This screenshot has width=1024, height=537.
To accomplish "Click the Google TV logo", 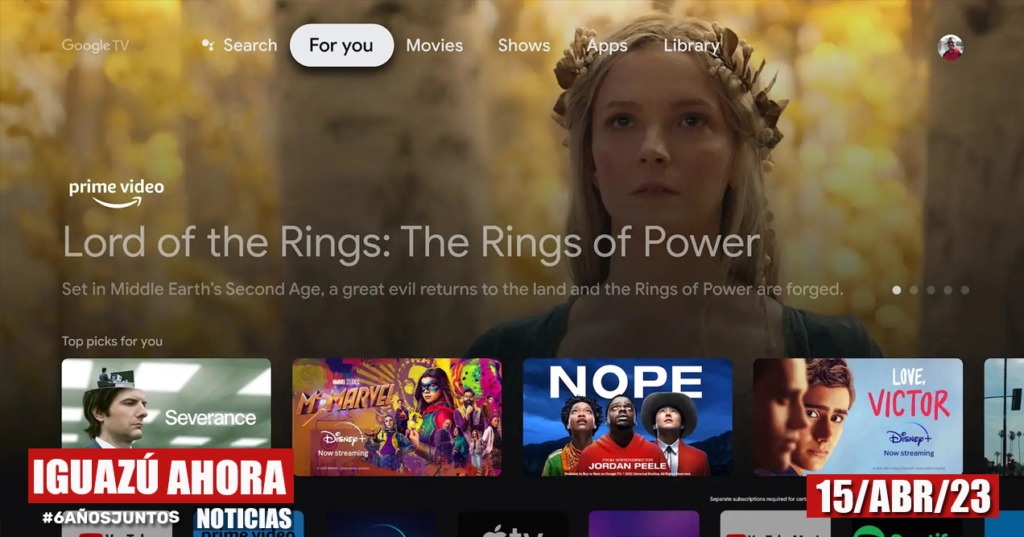I will [95, 45].
